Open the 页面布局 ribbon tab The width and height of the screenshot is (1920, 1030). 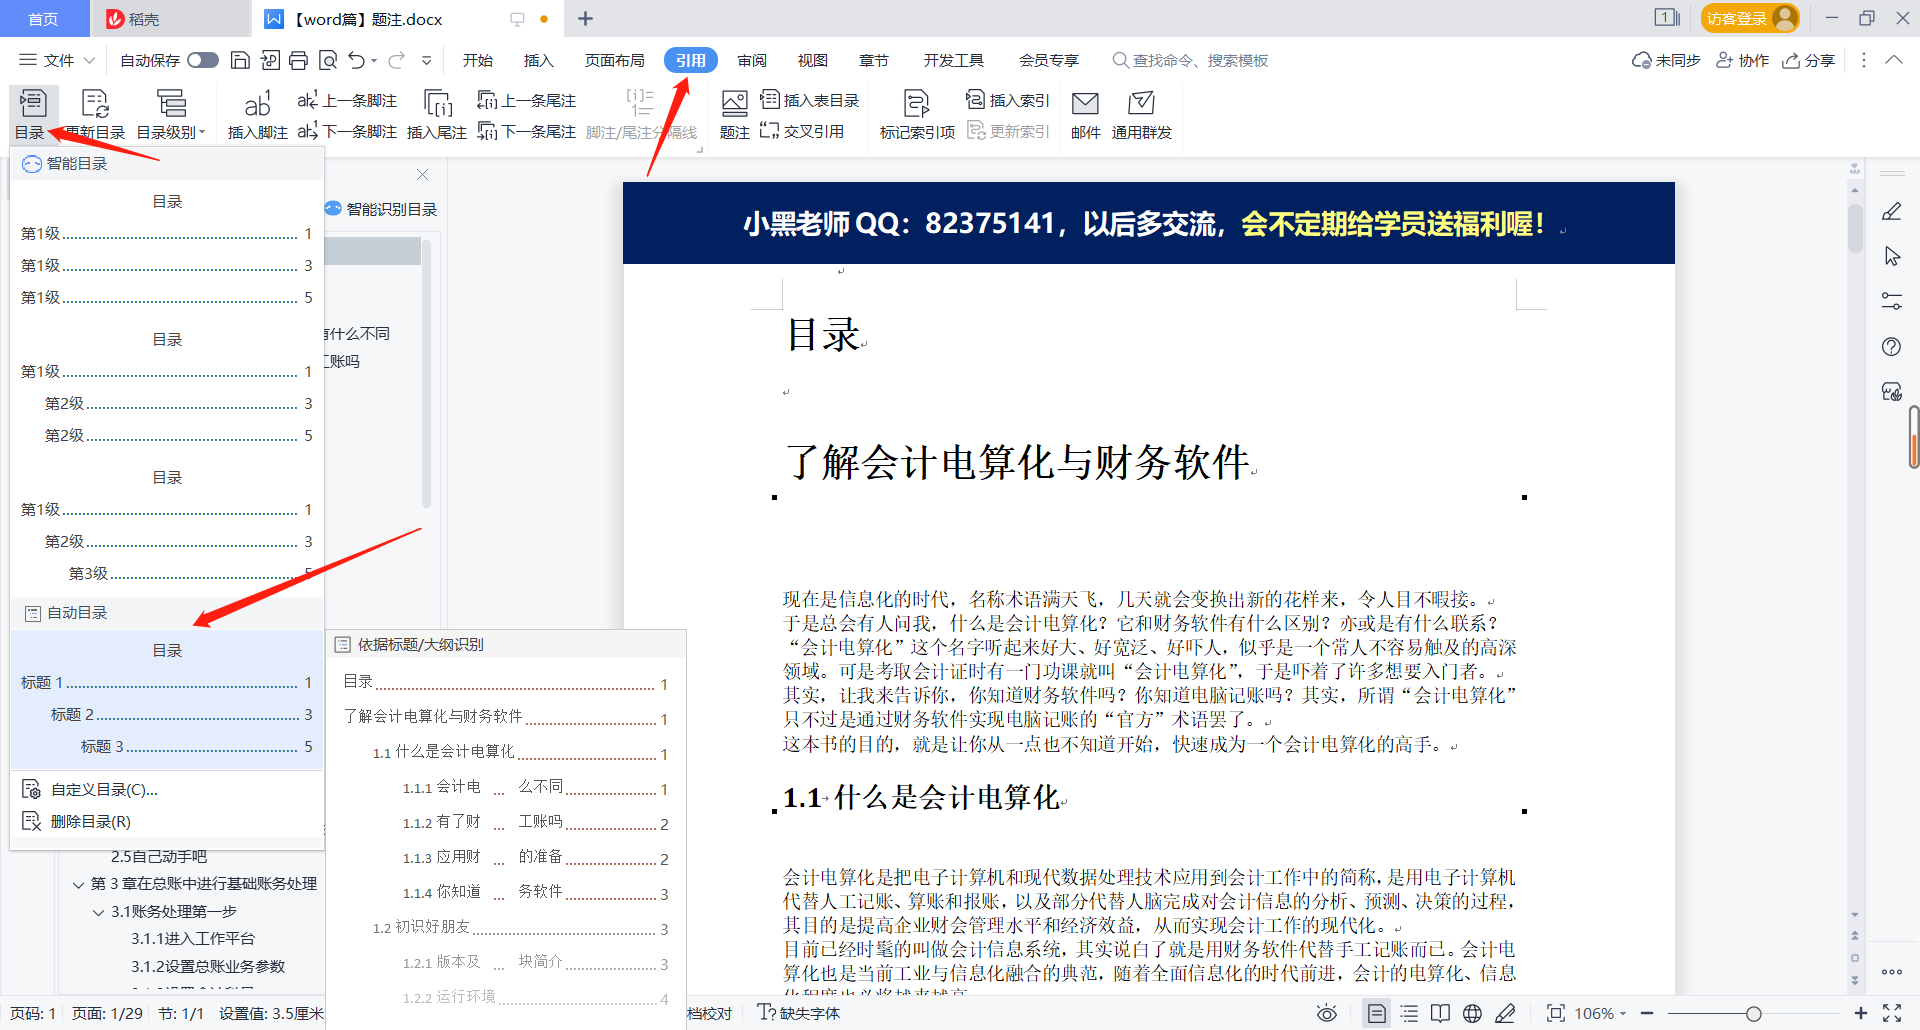[x=614, y=60]
